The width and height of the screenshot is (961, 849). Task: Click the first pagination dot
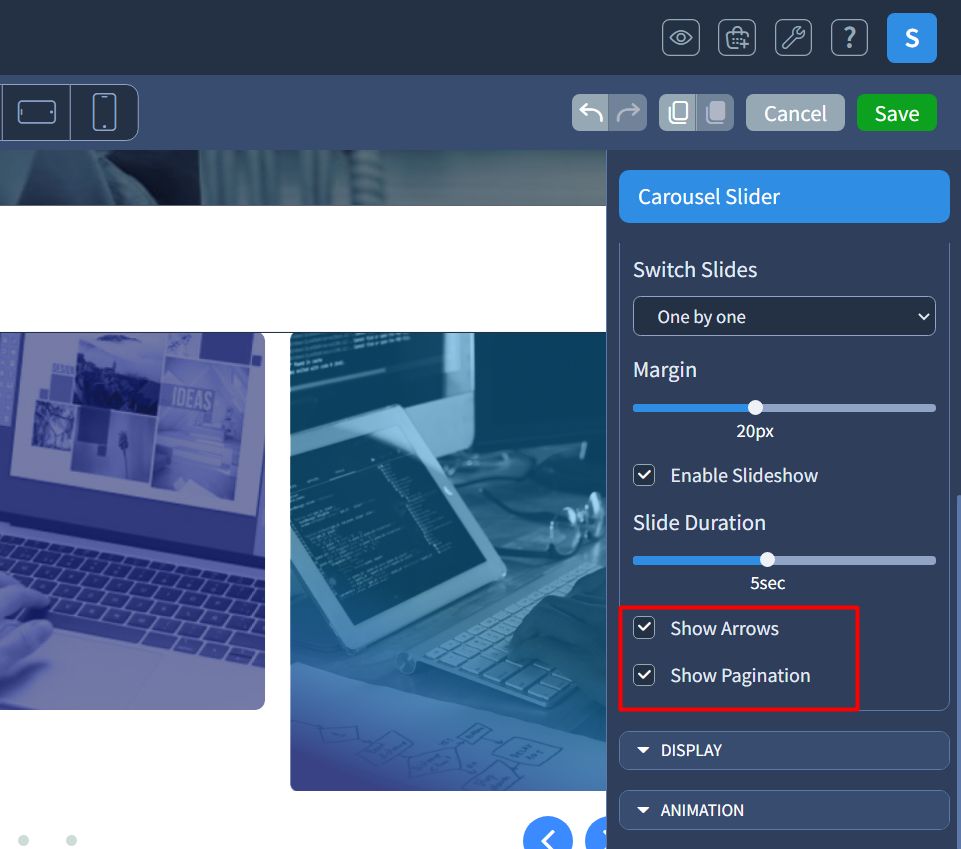[x=23, y=840]
